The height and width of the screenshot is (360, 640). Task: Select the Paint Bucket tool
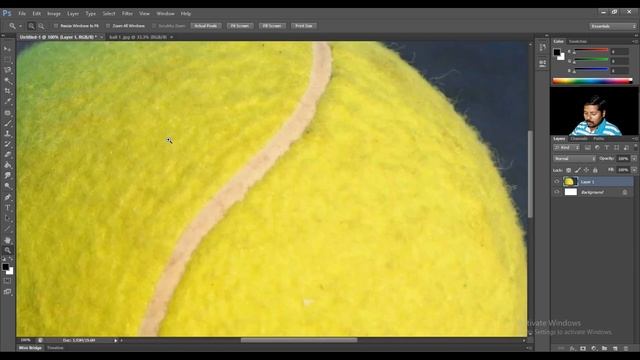pyautogui.click(x=7, y=165)
